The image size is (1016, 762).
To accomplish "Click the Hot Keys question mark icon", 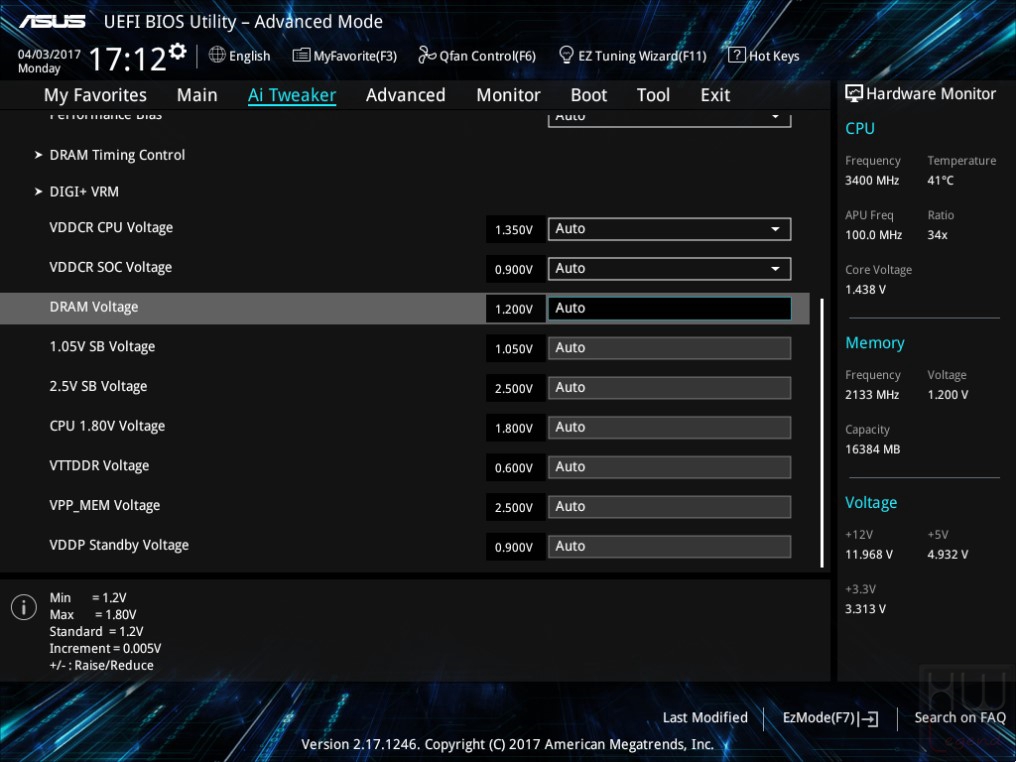I will [x=737, y=55].
